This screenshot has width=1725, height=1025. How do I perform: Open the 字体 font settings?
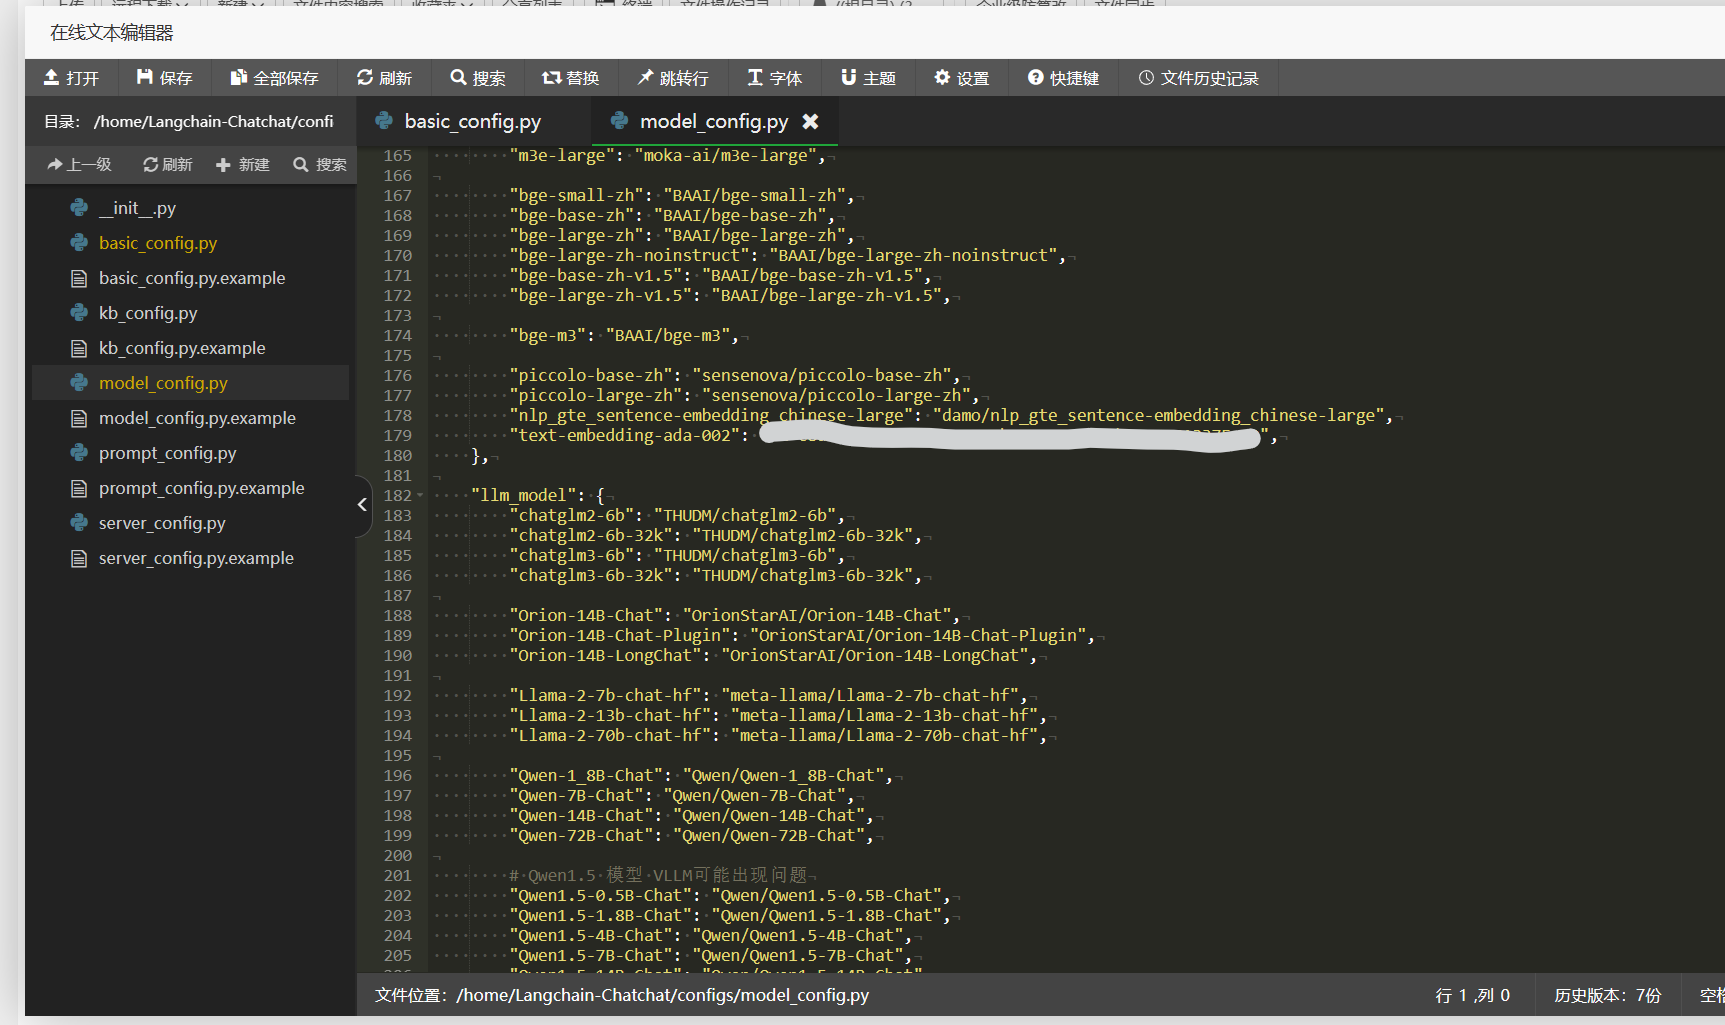click(x=774, y=78)
